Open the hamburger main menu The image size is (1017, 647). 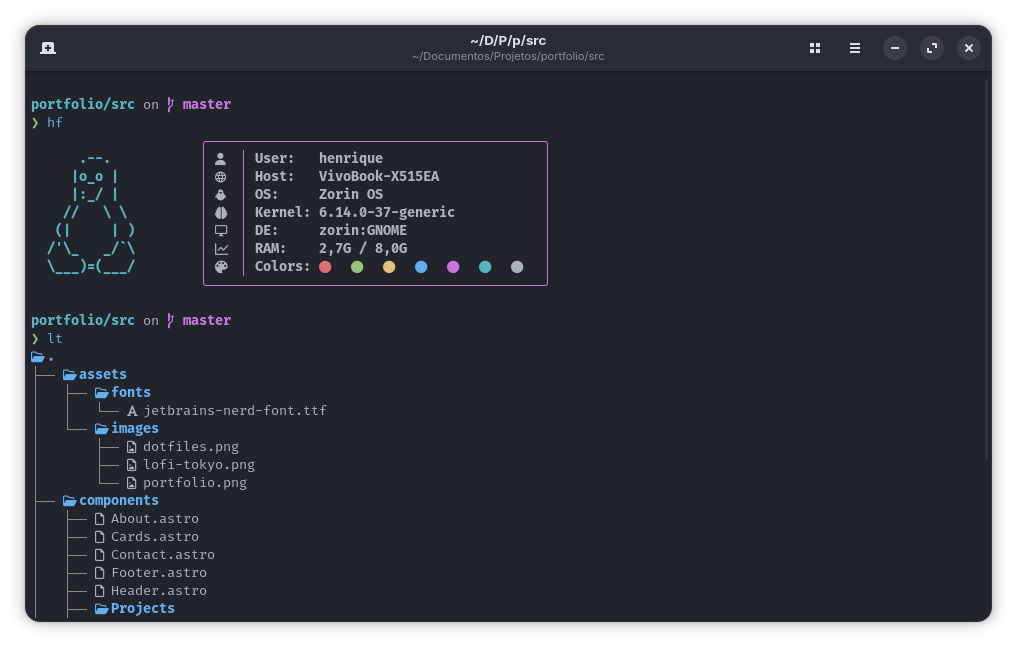[x=855, y=48]
